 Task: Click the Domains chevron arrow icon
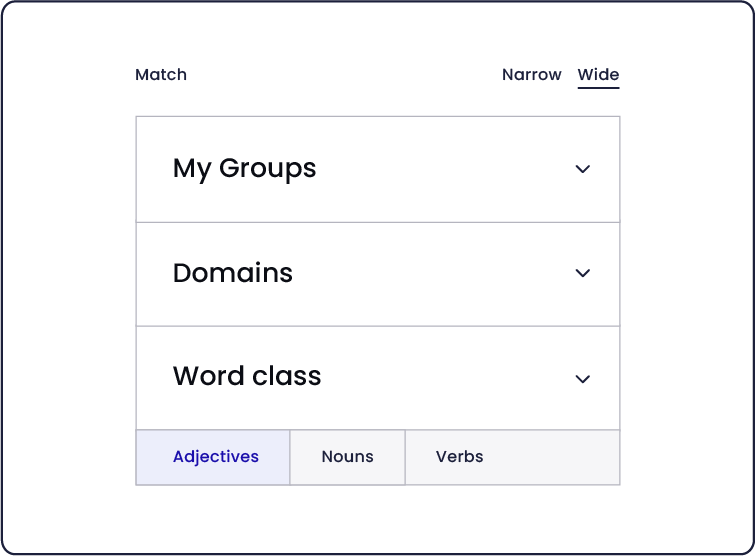point(583,273)
